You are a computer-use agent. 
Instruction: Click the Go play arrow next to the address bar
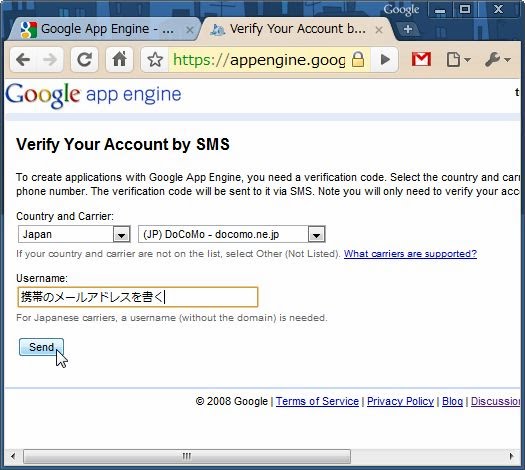click(x=385, y=60)
